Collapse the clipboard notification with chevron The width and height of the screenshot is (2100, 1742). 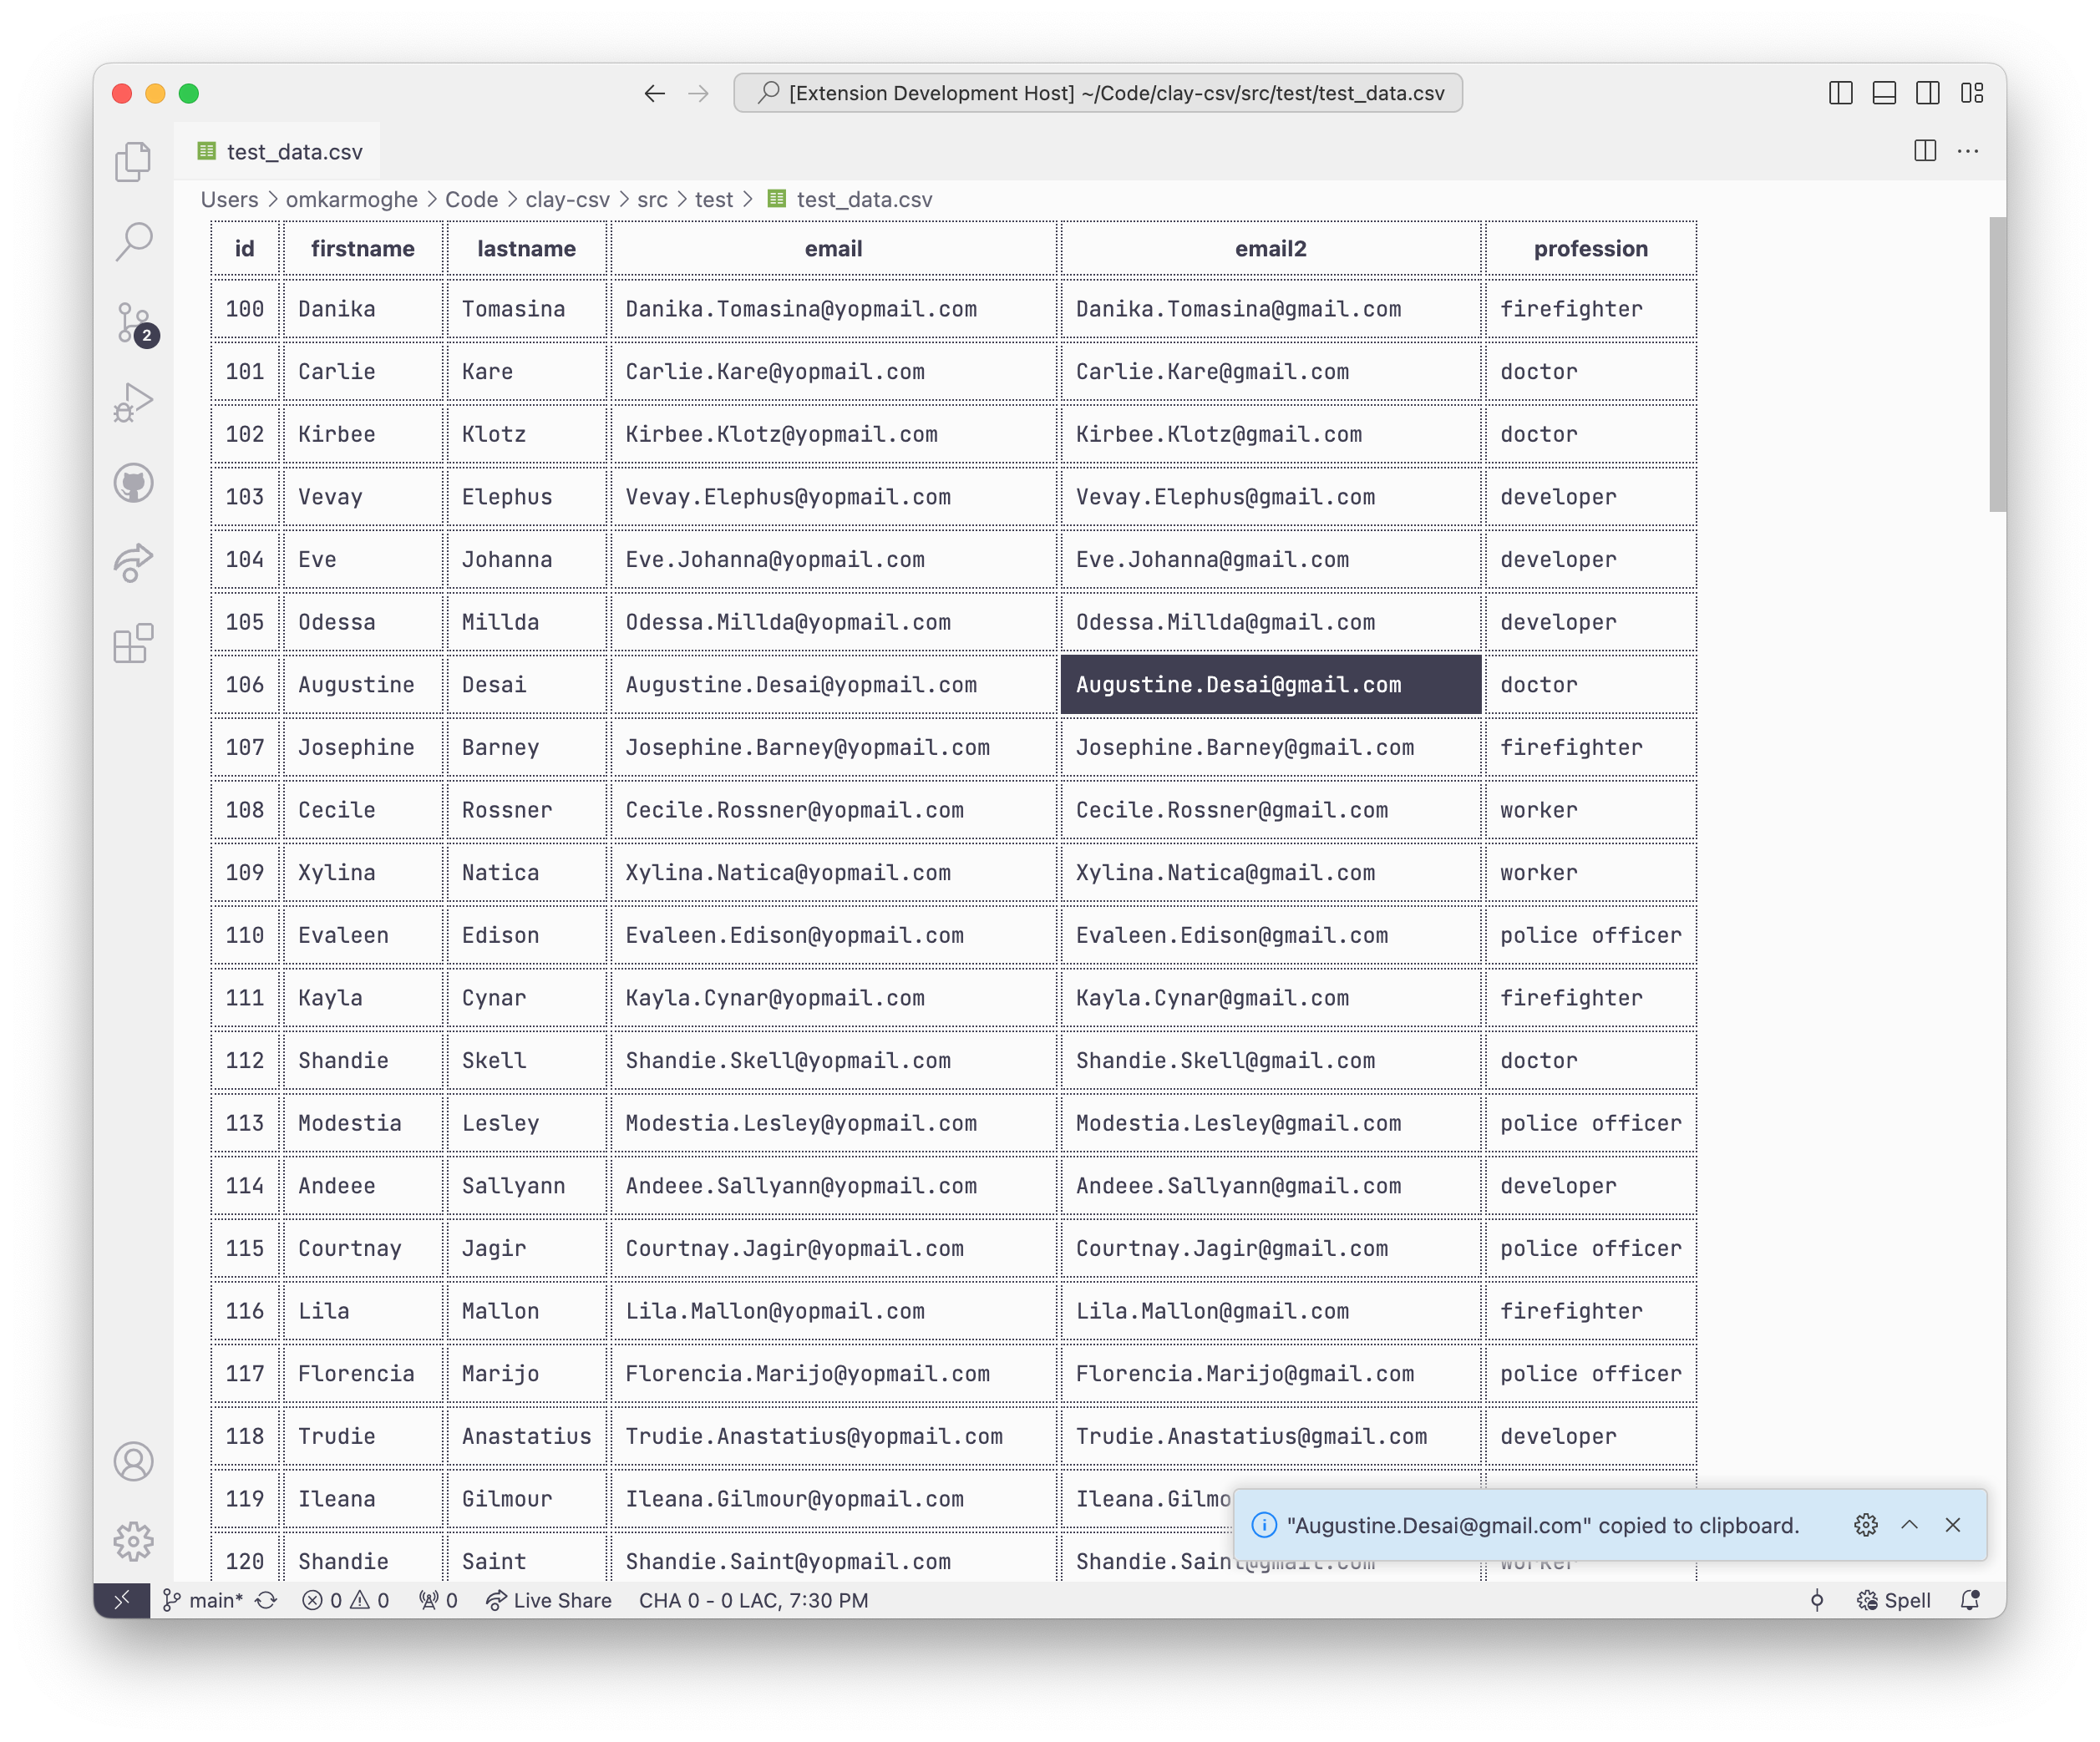coord(1909,1525)
